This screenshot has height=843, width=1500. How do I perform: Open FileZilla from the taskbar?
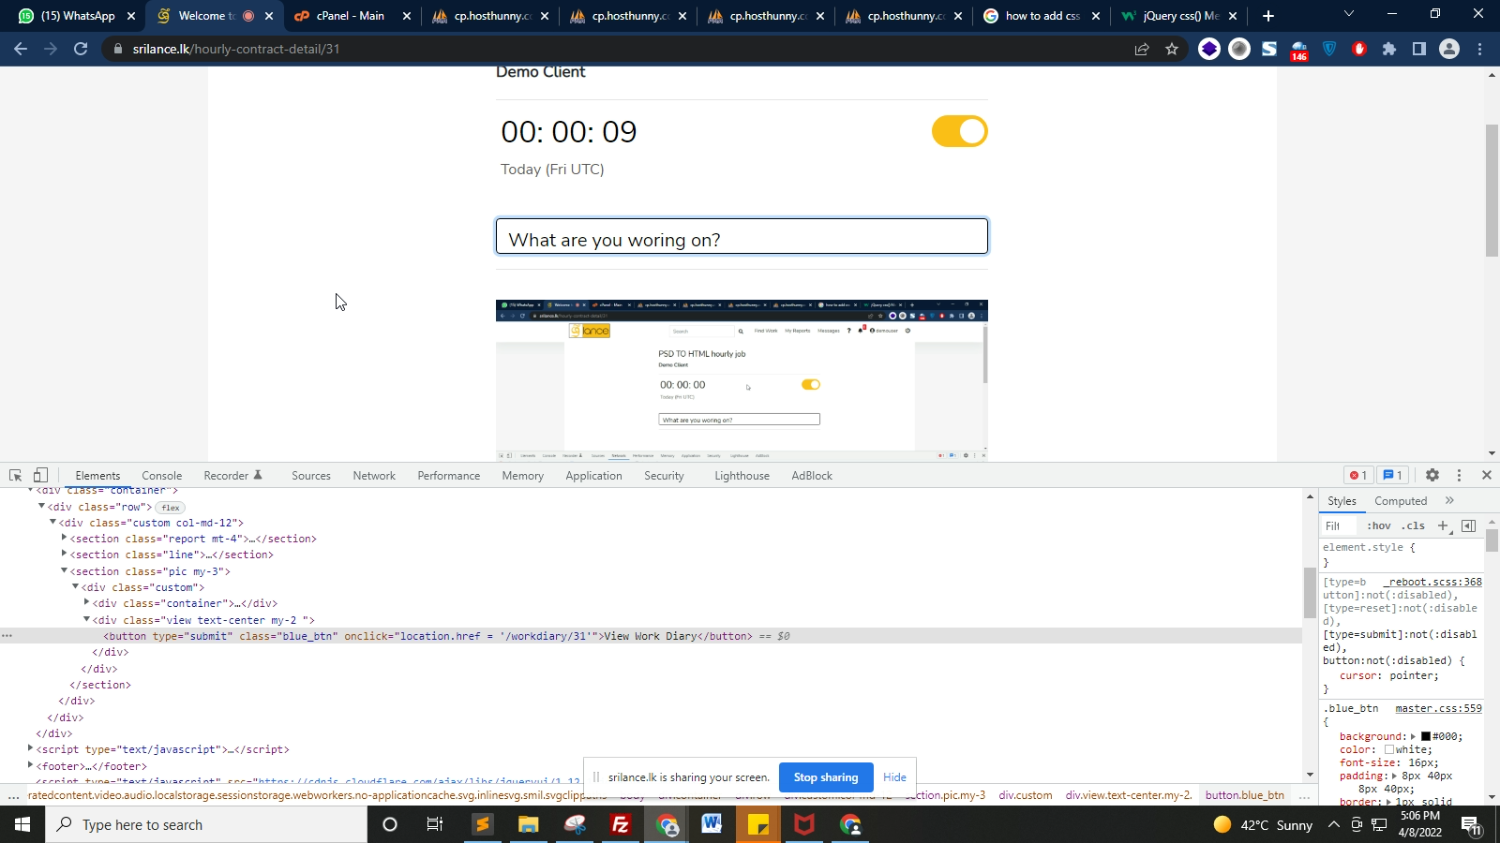point(620,825)
